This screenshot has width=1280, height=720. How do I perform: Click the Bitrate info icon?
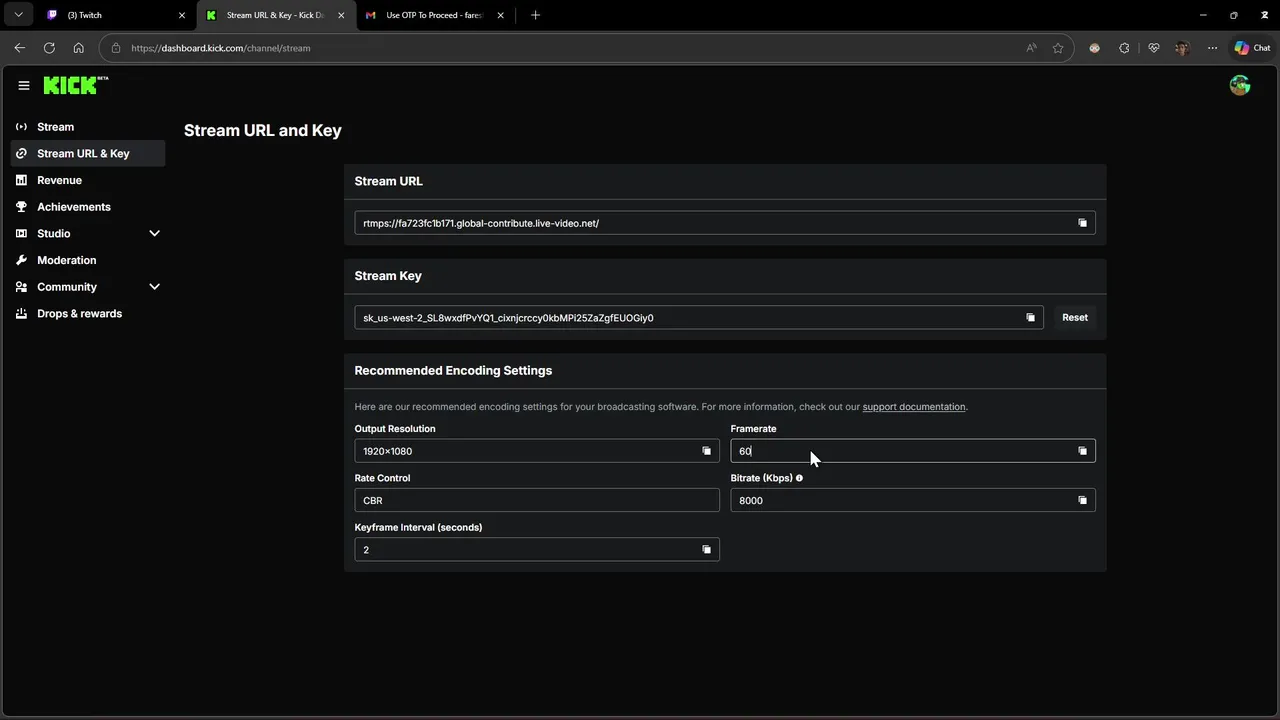click(x=799, y=478)
